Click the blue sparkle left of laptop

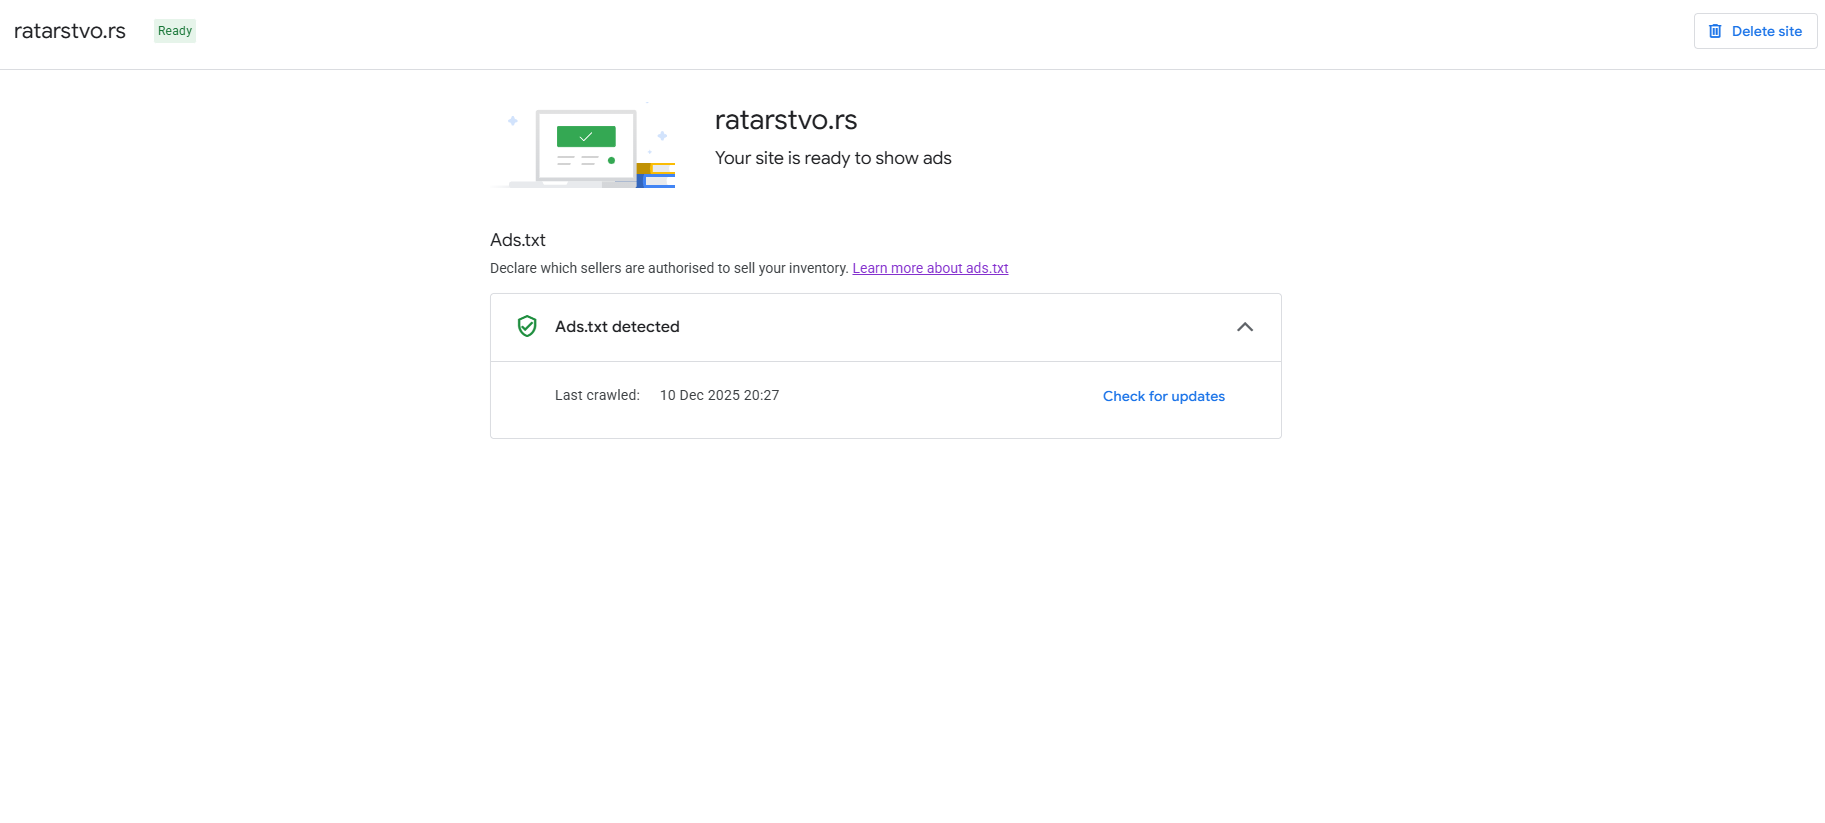coord(512,121)
